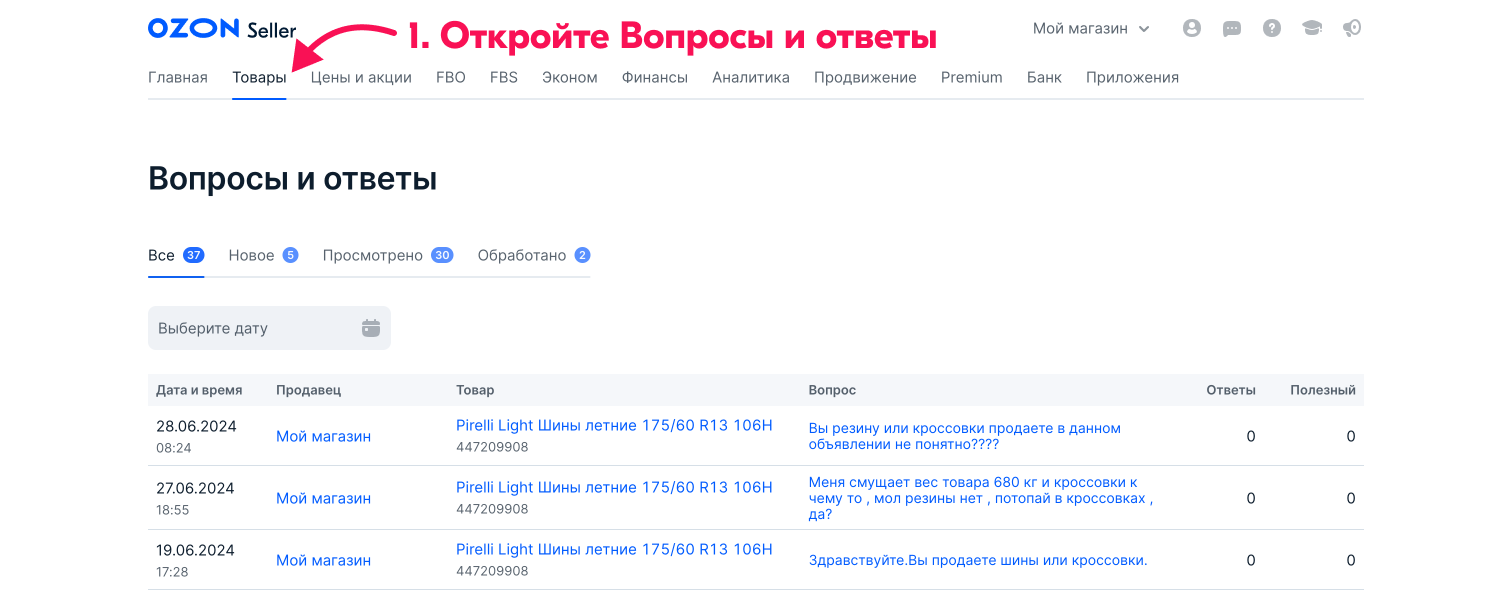Switch to the Новое tab
Screen dimensions: 1512x600
pyautogui.click(x=264, y=255)
